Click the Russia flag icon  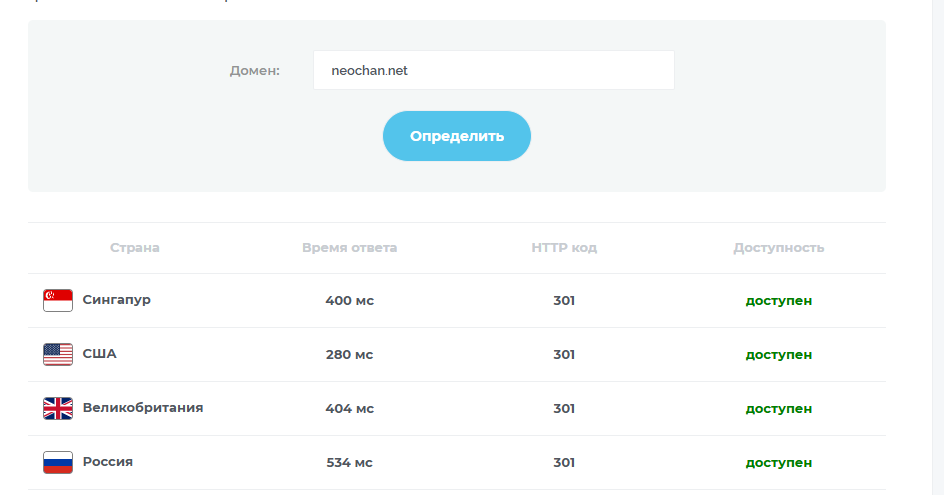point(57,462)
